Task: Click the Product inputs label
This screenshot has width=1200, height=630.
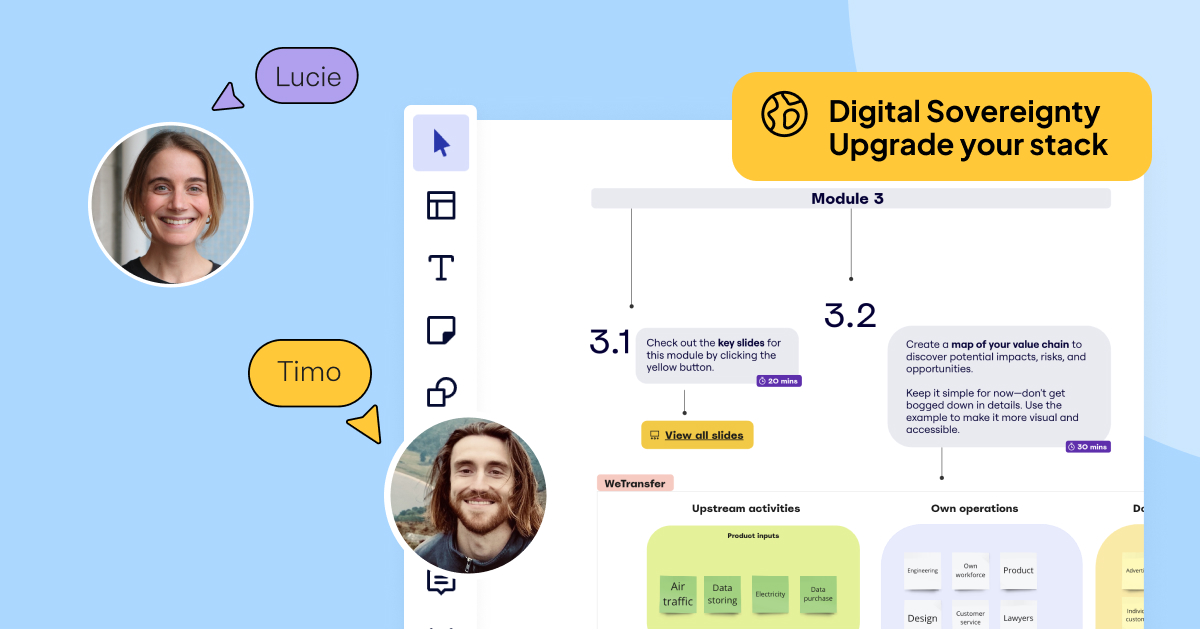Action: pyautogui.click(x=753, y=535)
